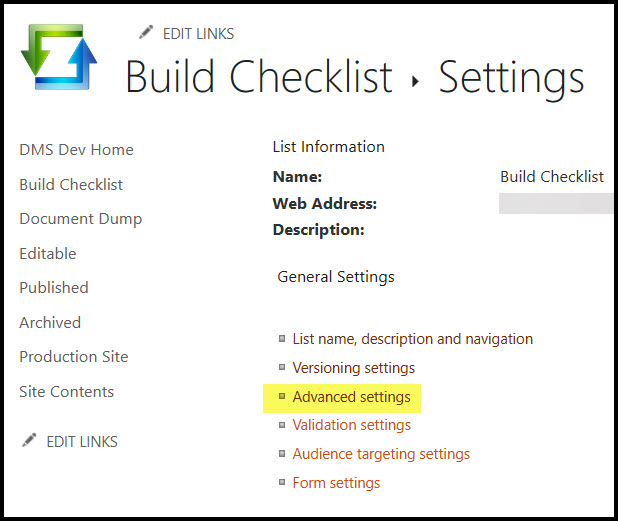Click the highlighted Advanced settings link

click(351, 397)
